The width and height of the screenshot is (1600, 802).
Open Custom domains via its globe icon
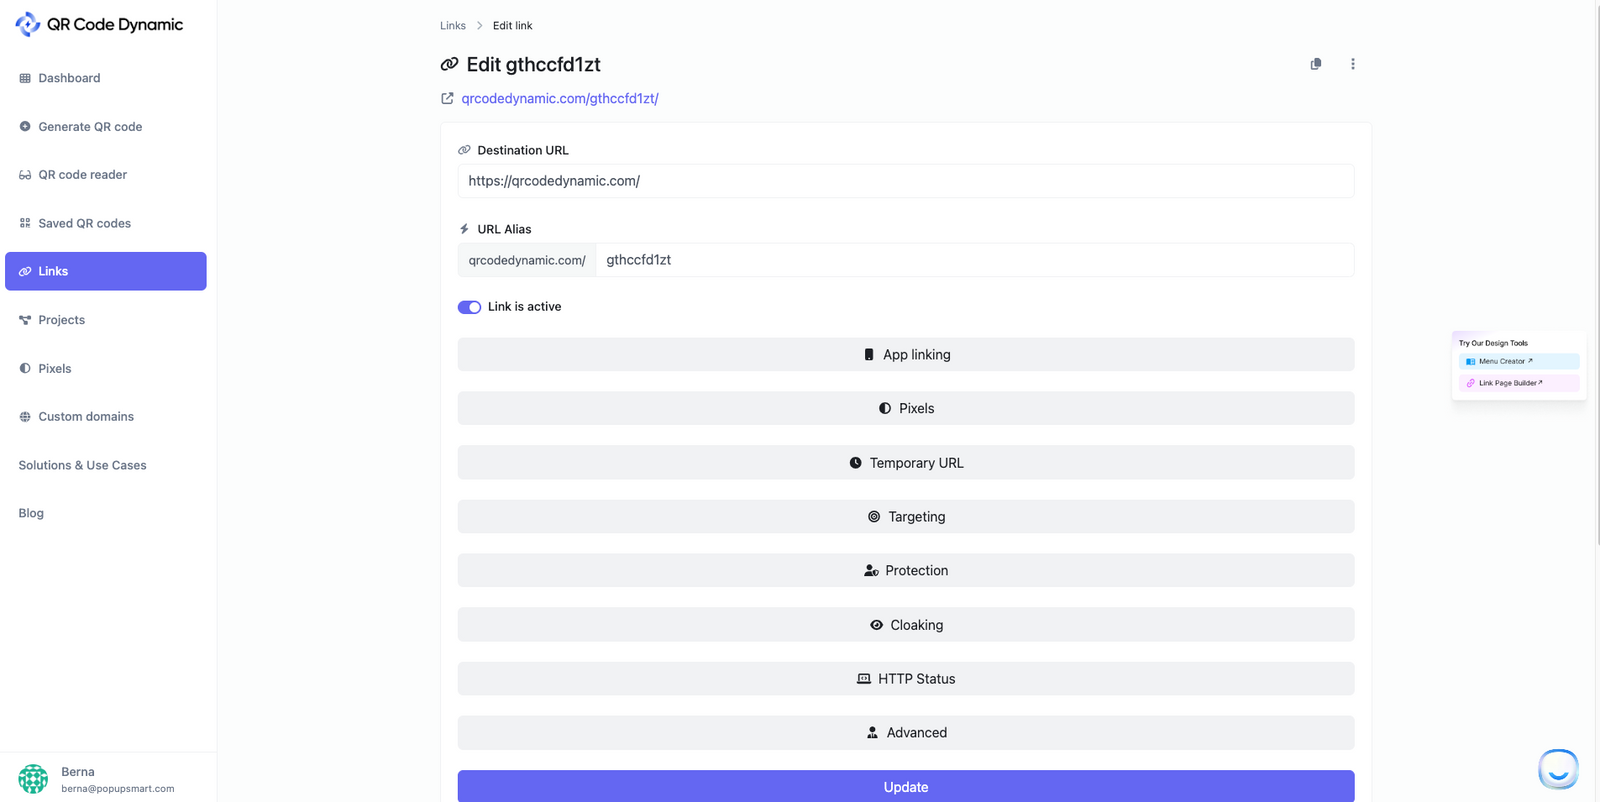[24, 416]
